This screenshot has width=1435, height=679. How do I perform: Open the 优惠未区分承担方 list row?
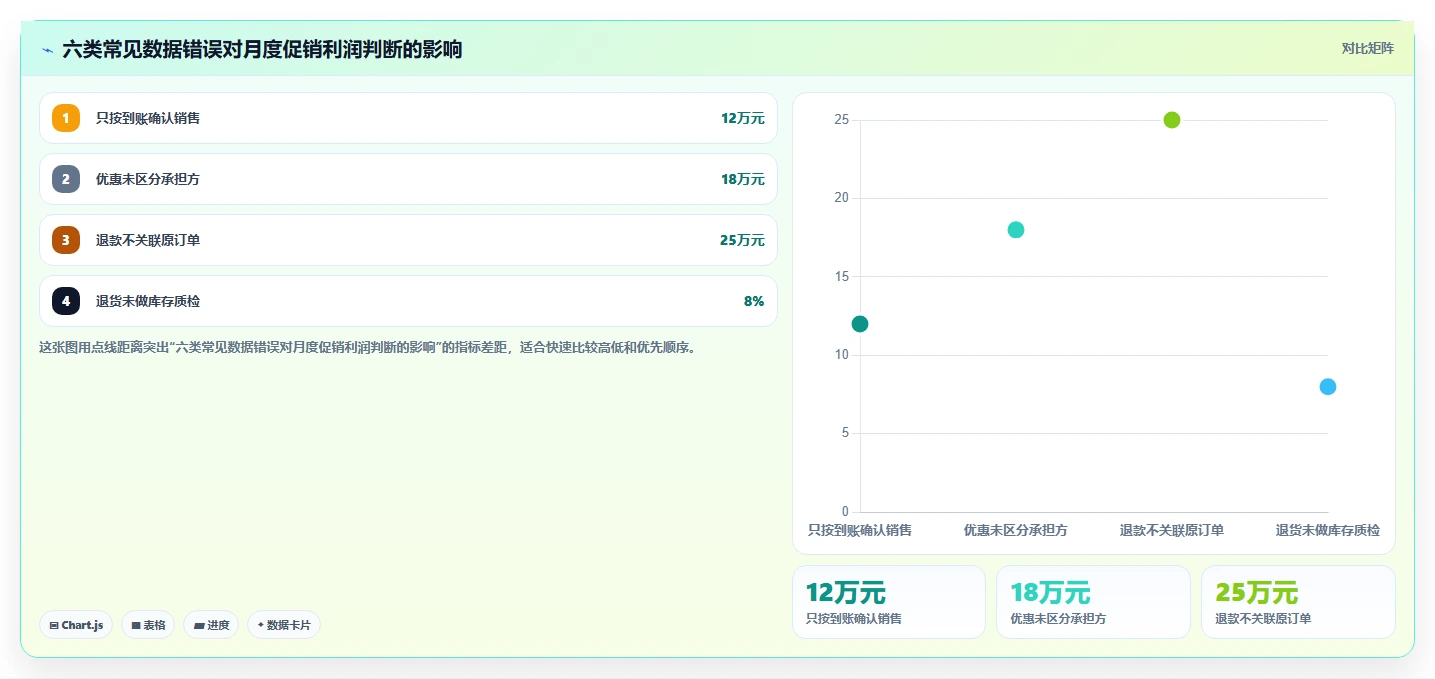click(x=408, y=179)
